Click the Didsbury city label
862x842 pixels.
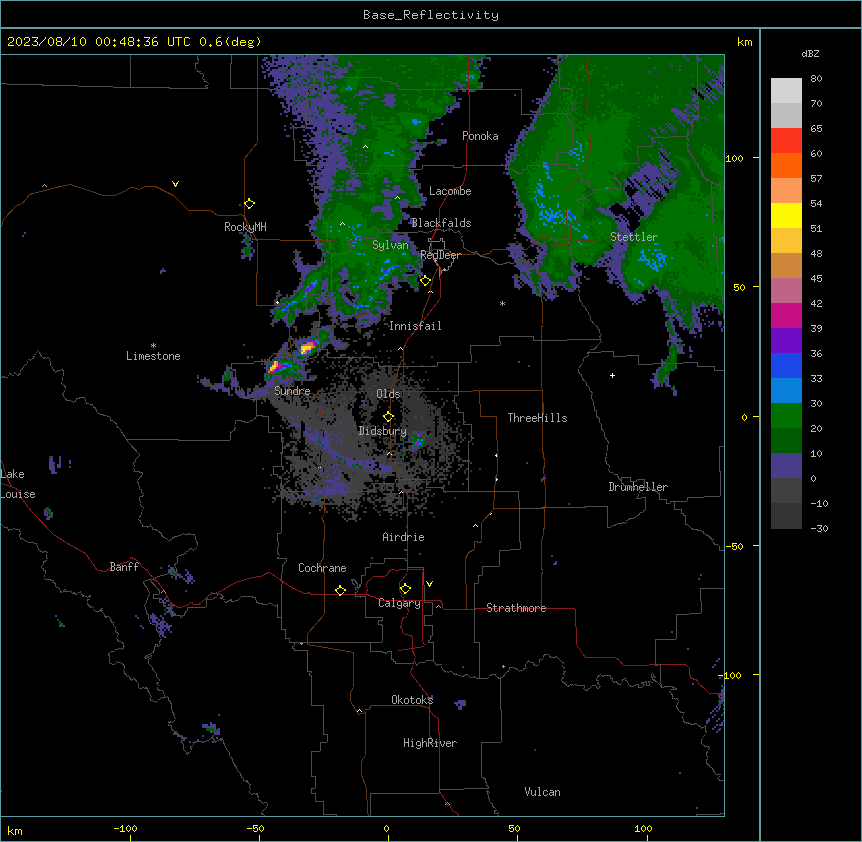tap(383, 431)
